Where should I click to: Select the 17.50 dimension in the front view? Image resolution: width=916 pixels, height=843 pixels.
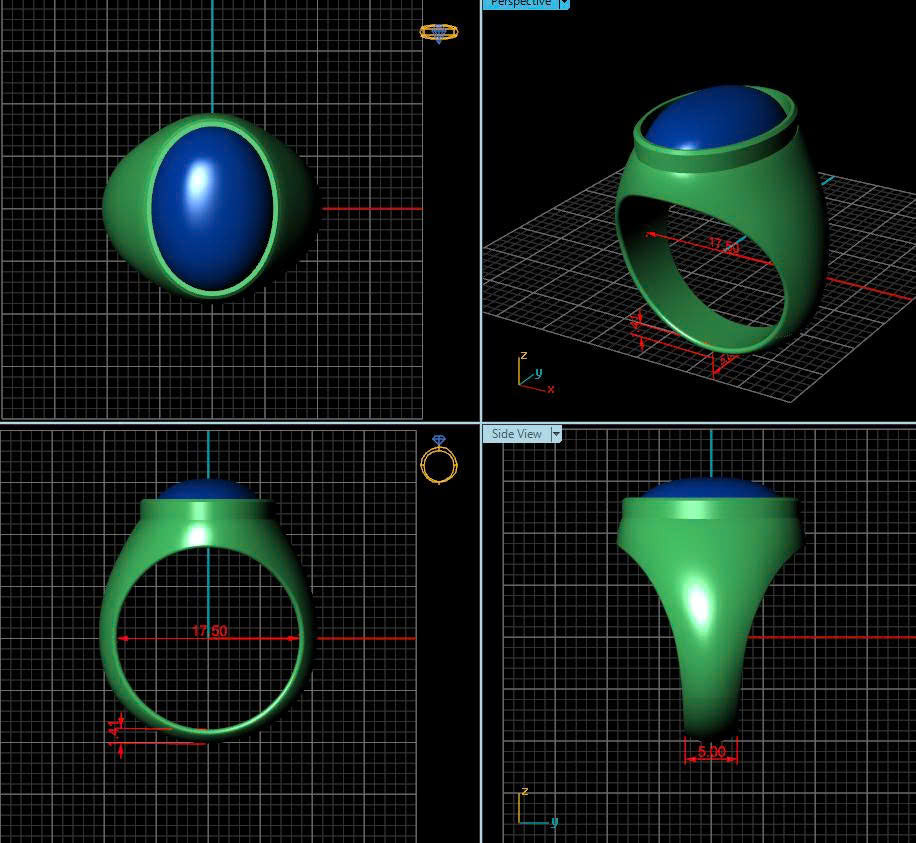pos(210,631)
